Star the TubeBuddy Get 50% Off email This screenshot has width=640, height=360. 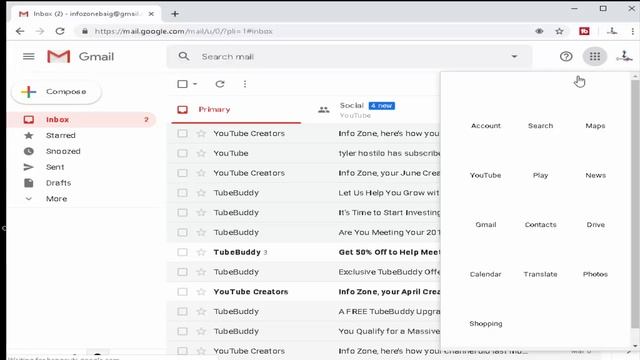coord(201,252)
